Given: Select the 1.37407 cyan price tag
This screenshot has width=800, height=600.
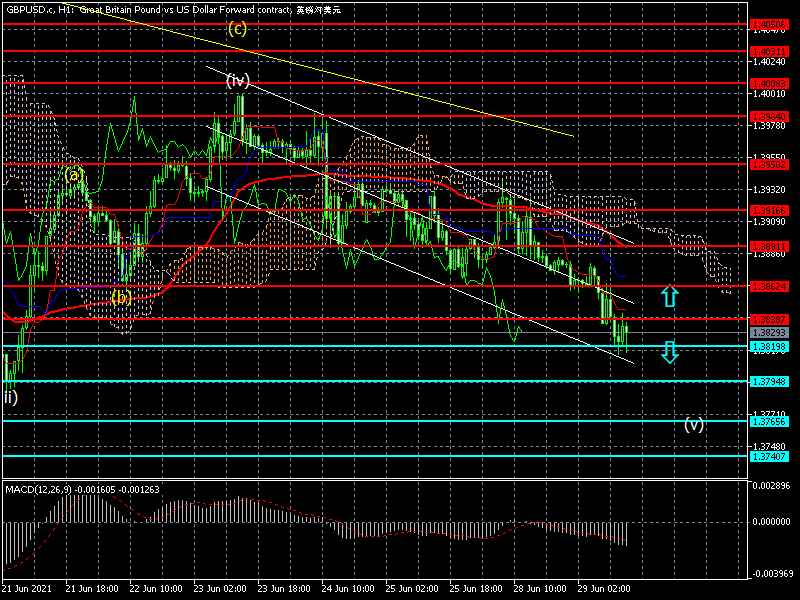Looking at the screenshot, I should tap(769, 456).
